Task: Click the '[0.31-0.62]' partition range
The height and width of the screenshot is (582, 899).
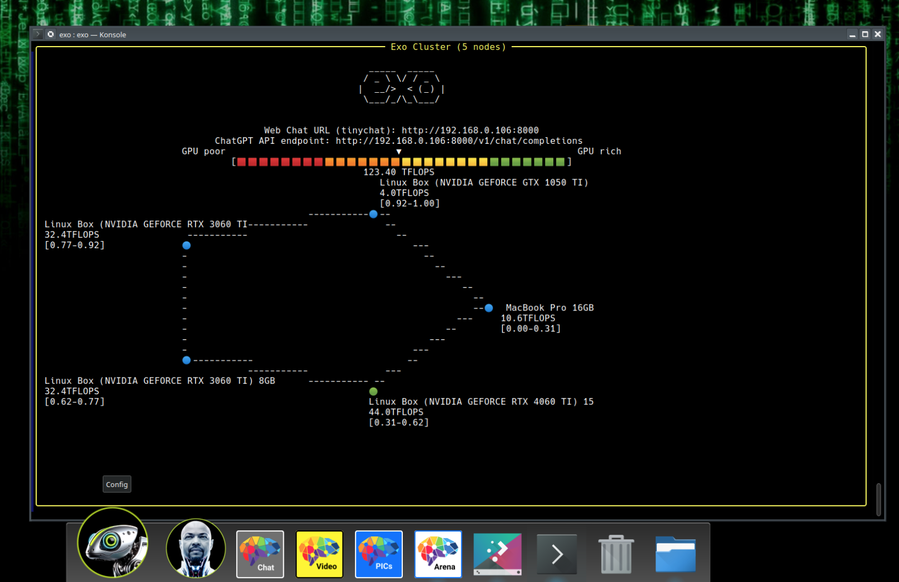Action: point(398,422)
